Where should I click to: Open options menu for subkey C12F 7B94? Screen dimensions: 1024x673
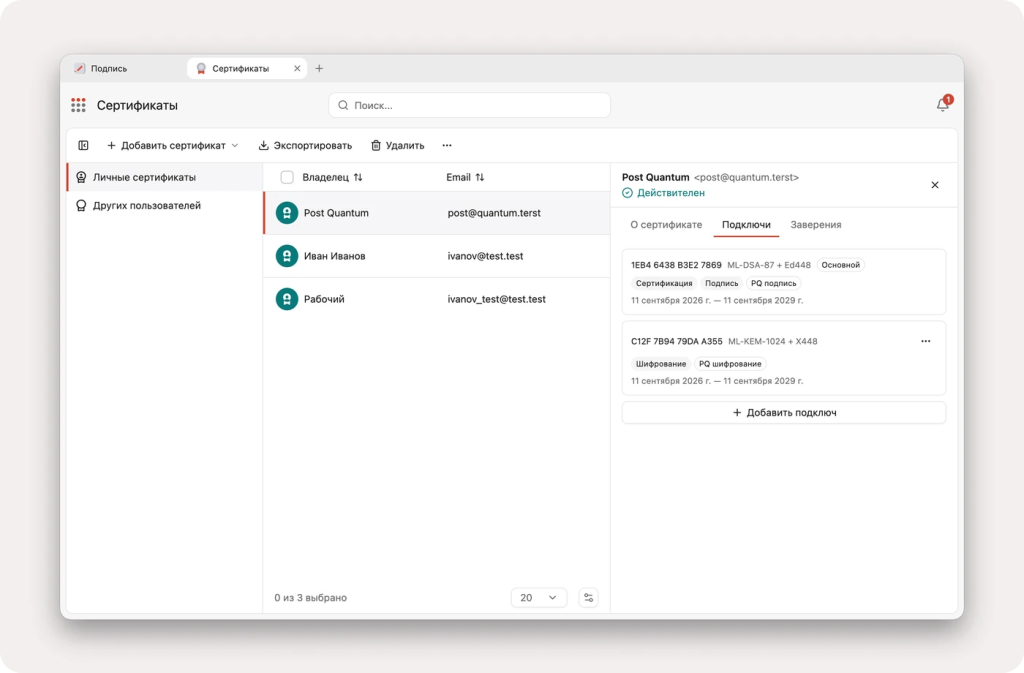[x=925, y=341]
